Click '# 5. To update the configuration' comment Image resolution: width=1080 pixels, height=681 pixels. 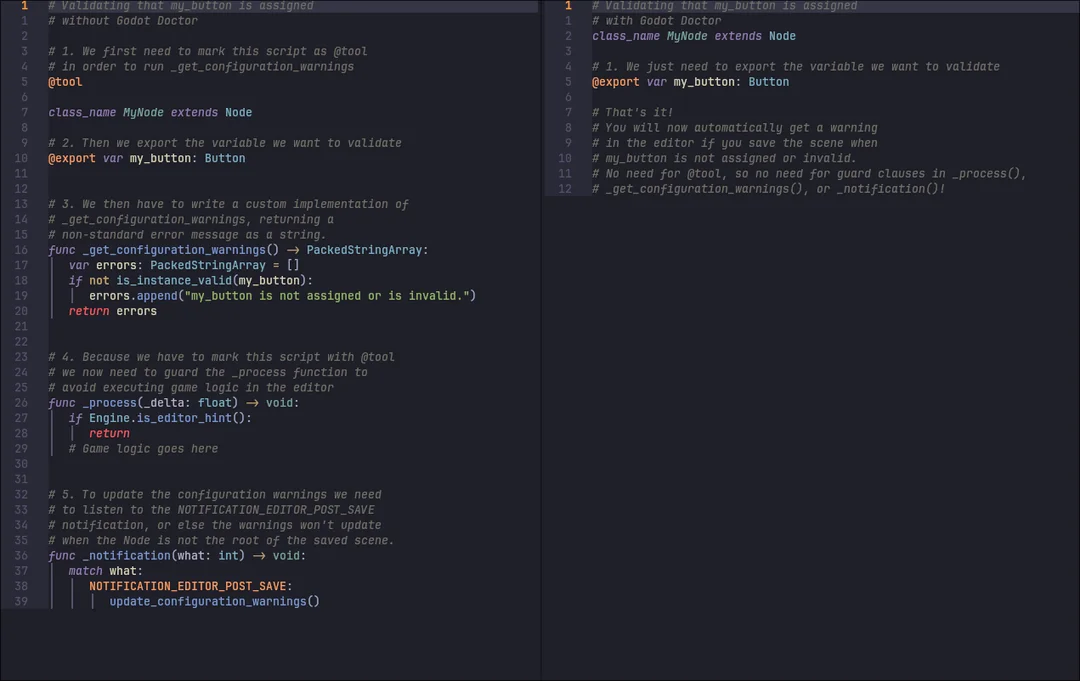point(214,494)
